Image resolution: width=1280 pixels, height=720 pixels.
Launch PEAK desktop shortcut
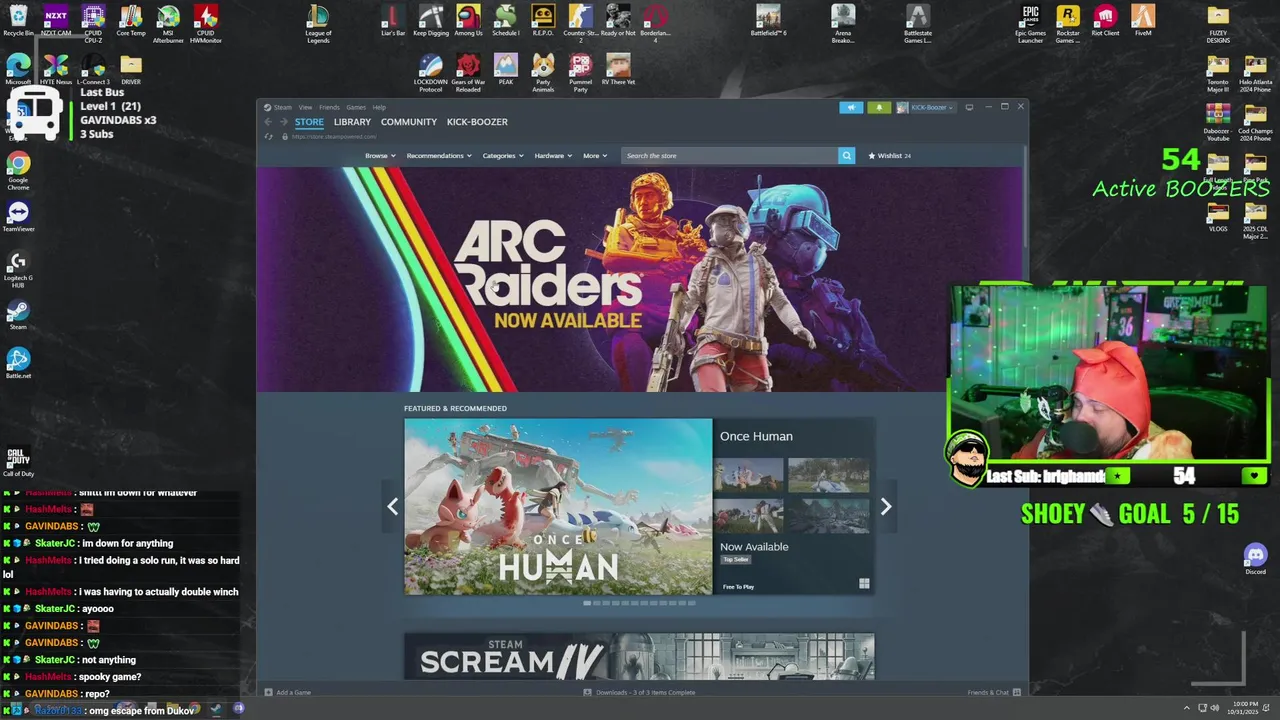(x=506, y=70)
